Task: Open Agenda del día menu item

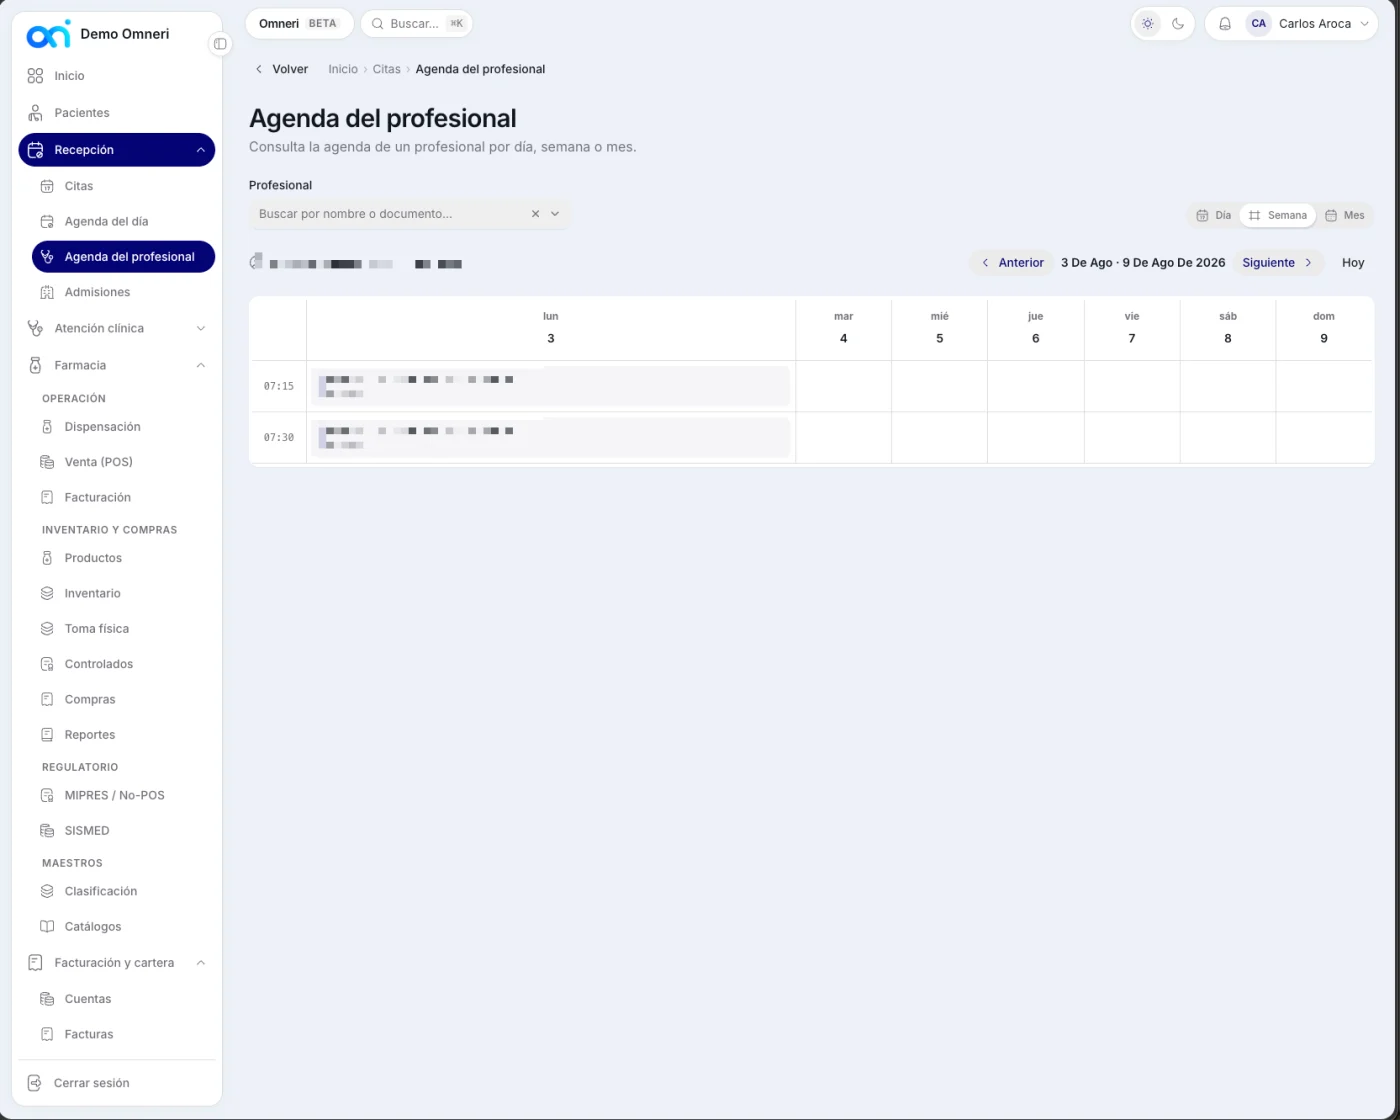Action: (123, 221)
